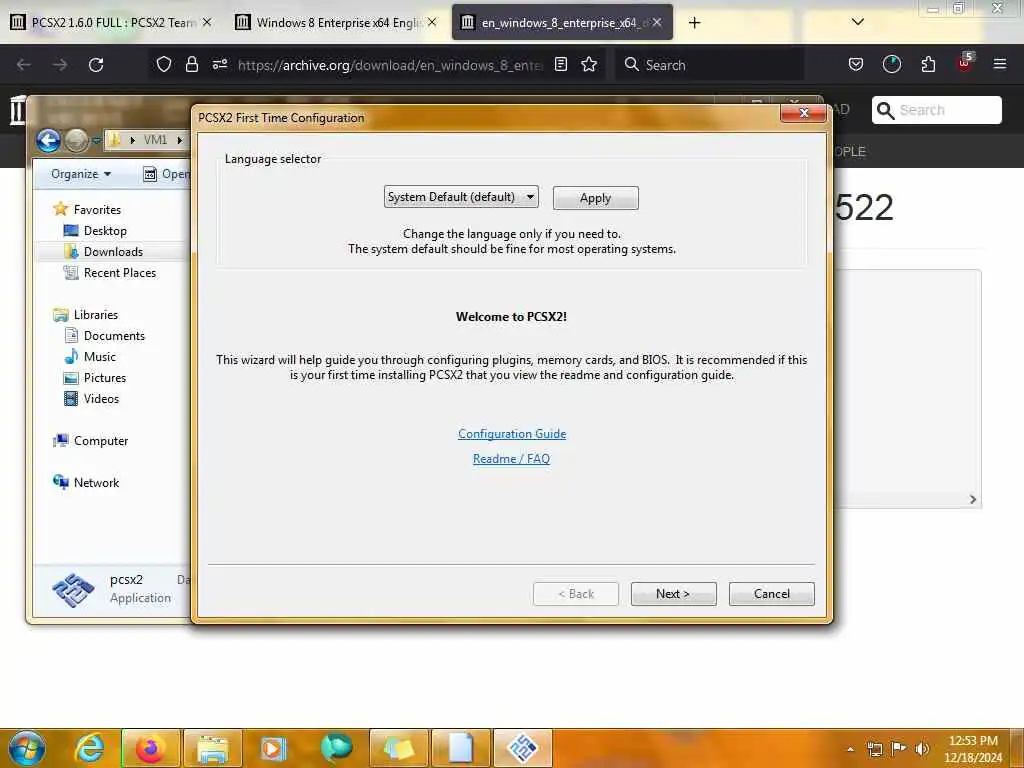Image resolution: width=1024 pixels, height=768 pixels.
Task: Open the Readme / FAQ link
Action: point(511,458)
